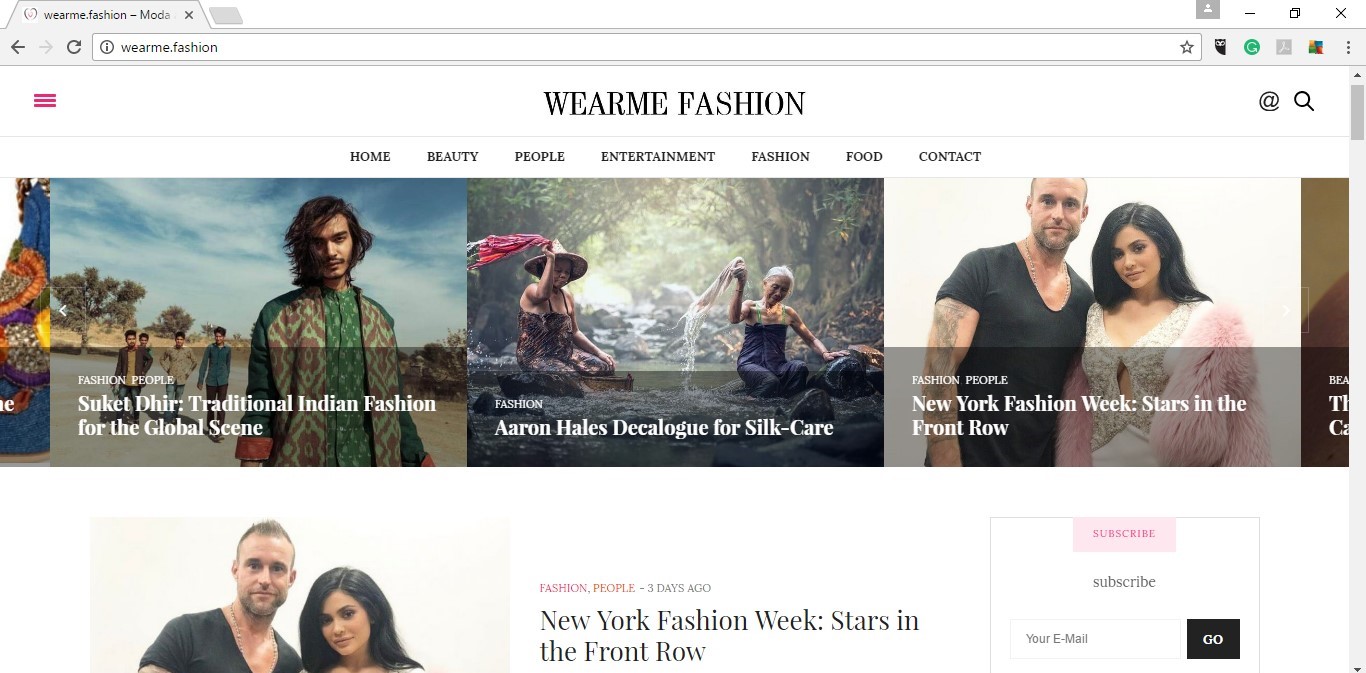
Task: Advance the carousel with the next arrow
Action: point(1287,310)
